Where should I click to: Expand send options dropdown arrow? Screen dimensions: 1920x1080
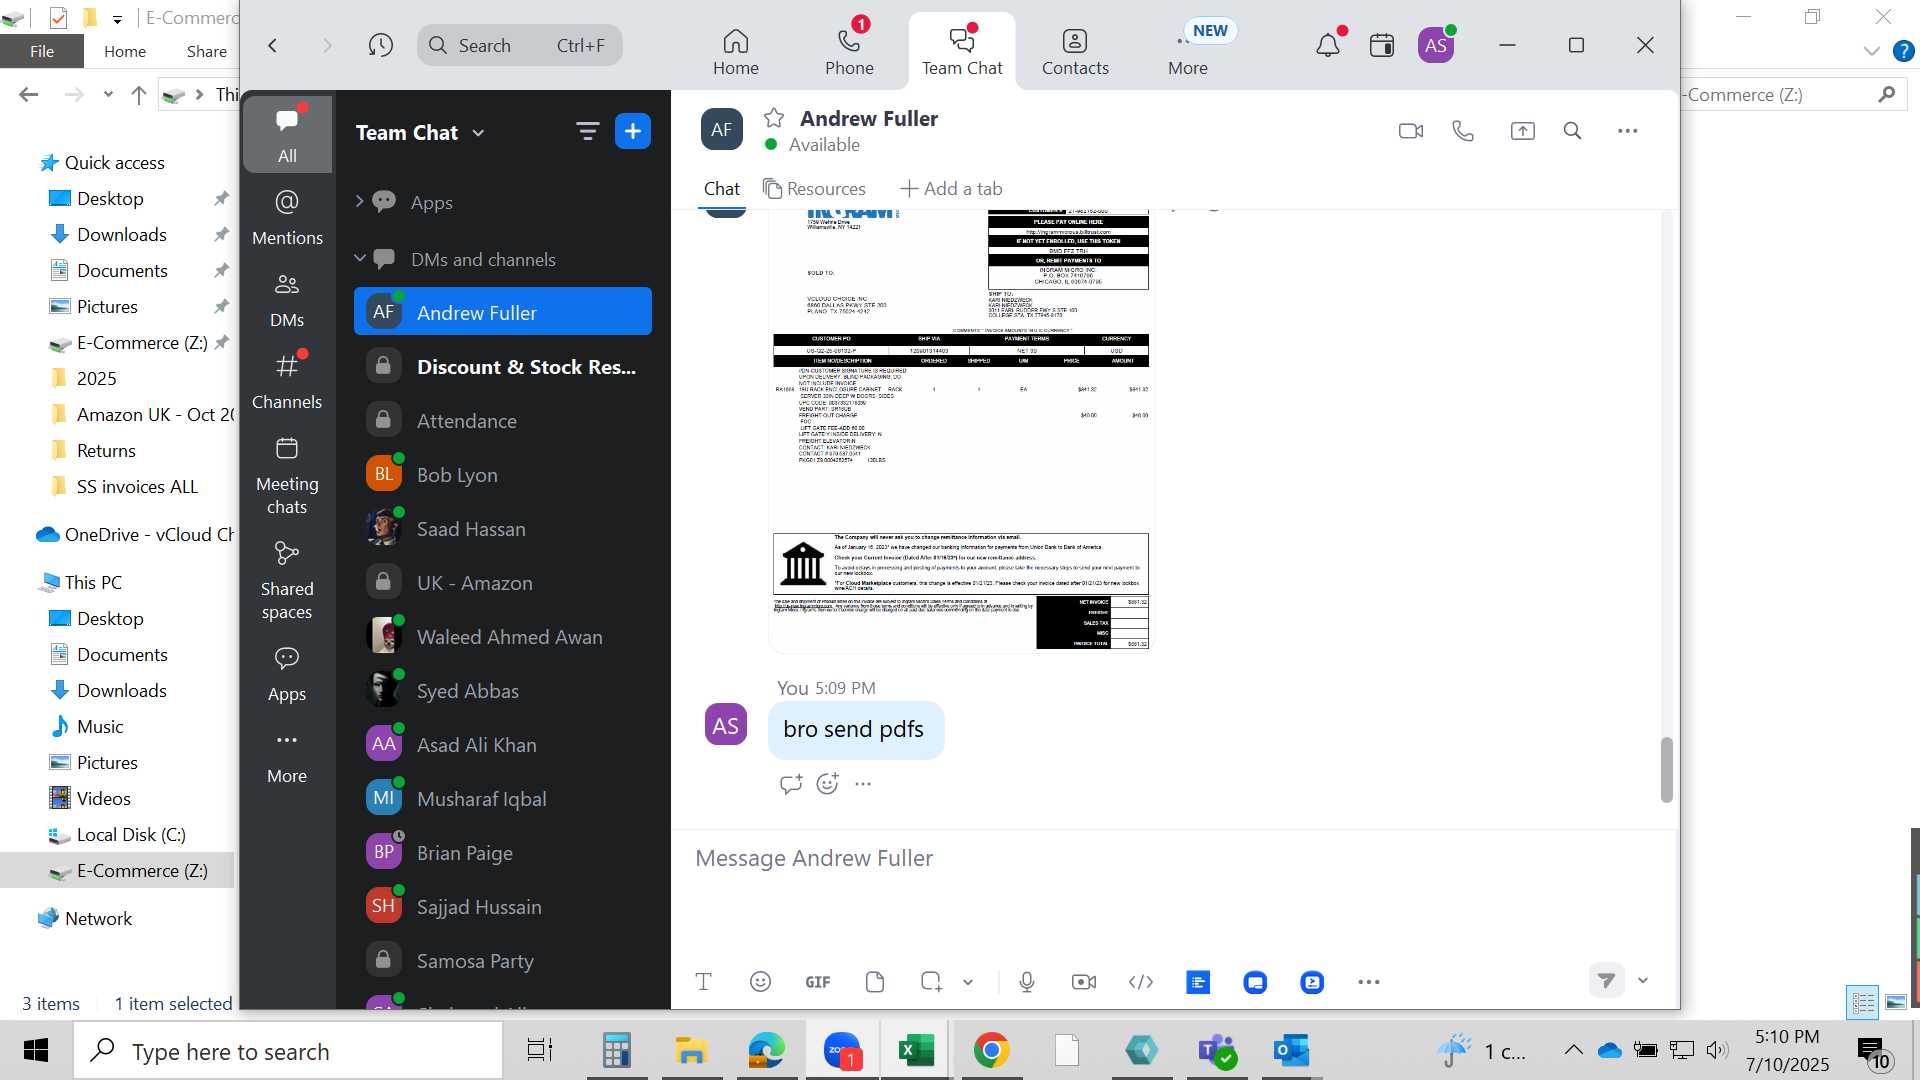1643,981
